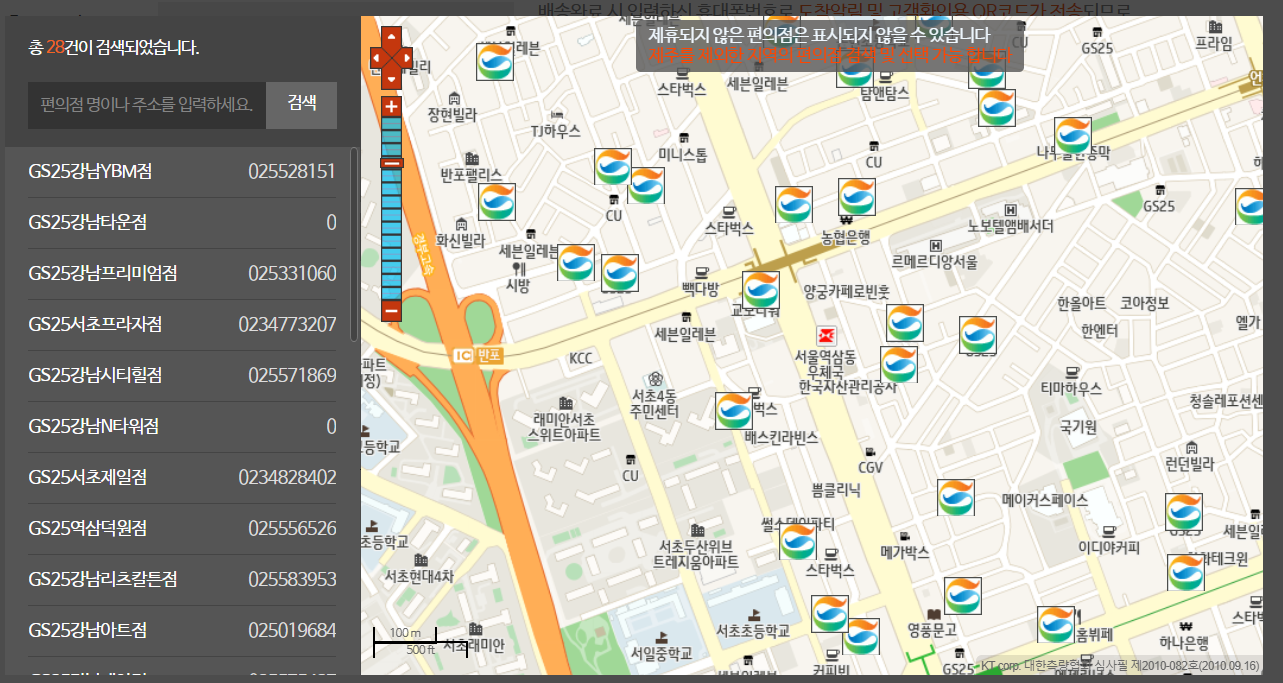Click GS25 marker near 파크원
This screenshot has width=1283, height=683.
[1186, 572]
